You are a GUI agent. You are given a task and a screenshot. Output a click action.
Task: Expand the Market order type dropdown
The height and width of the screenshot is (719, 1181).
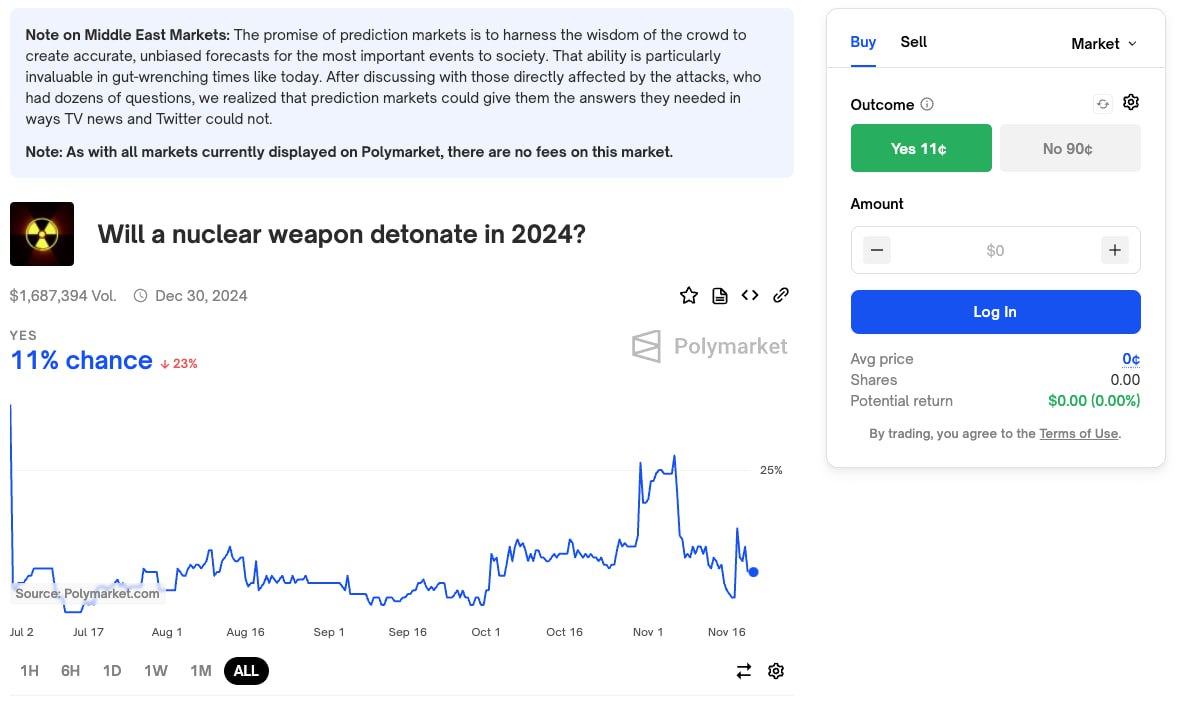click(1104, 44)
